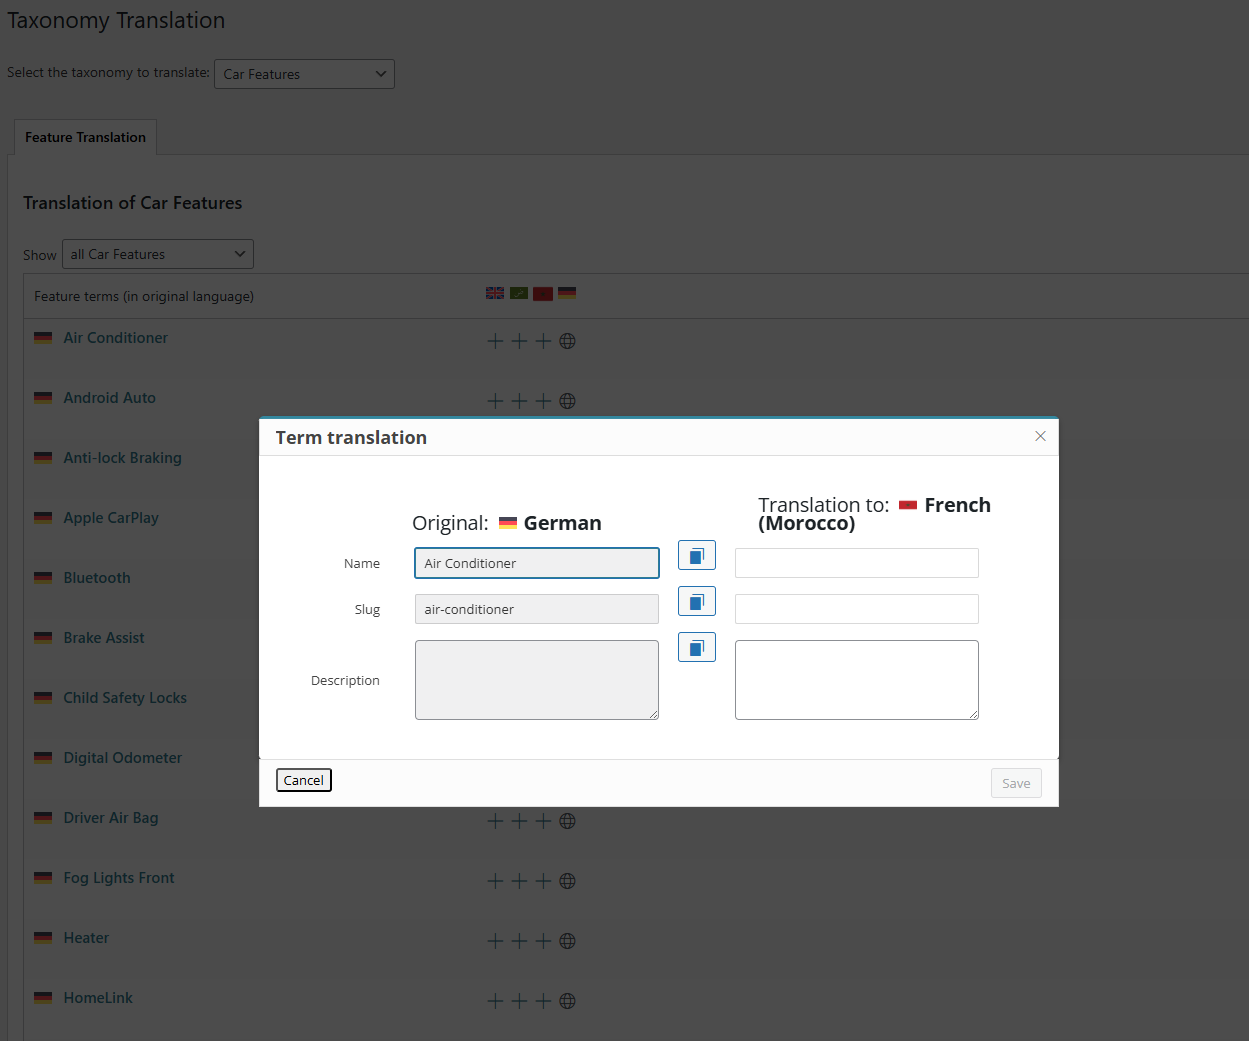Copy the original Slug to translation
Screen dimensions: 1249x1041
pos(697,601)
